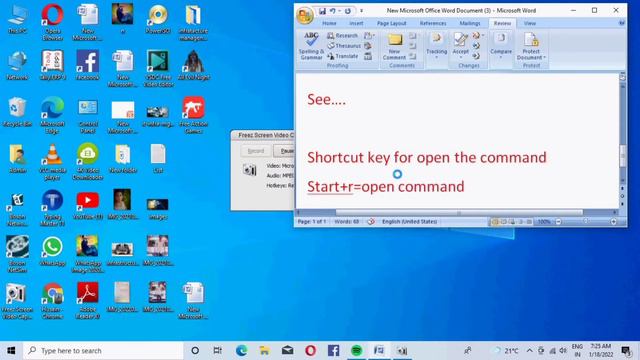This screenshot has width=640, height=360.
Task: Open the Translate tool
Action: [x=342, y=56]
